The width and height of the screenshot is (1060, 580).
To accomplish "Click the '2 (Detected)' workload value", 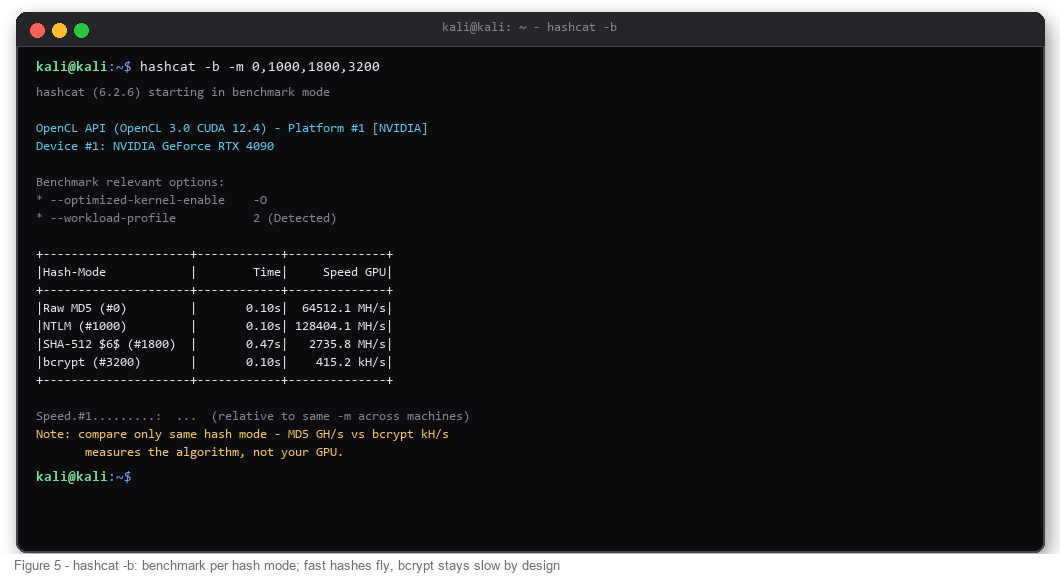I will (x=295, y=218).
